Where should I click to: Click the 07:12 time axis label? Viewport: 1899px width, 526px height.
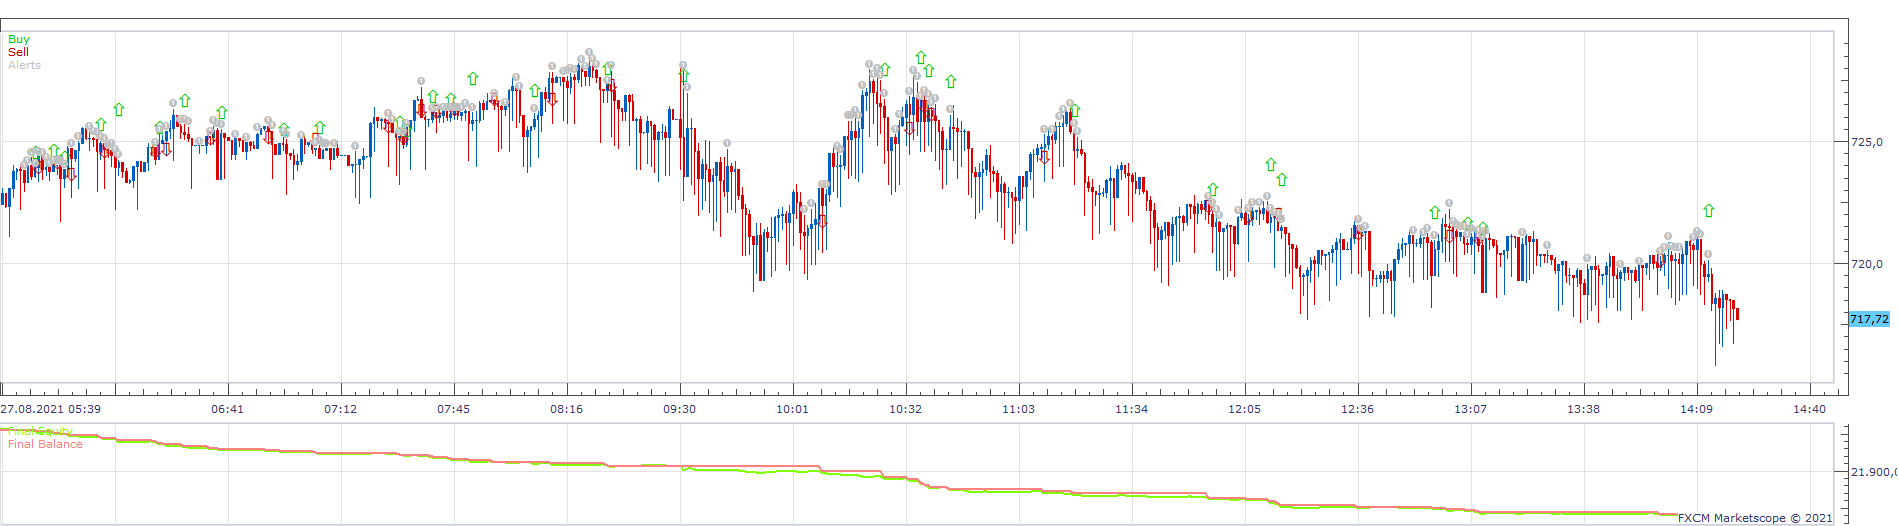coord(340,409)
